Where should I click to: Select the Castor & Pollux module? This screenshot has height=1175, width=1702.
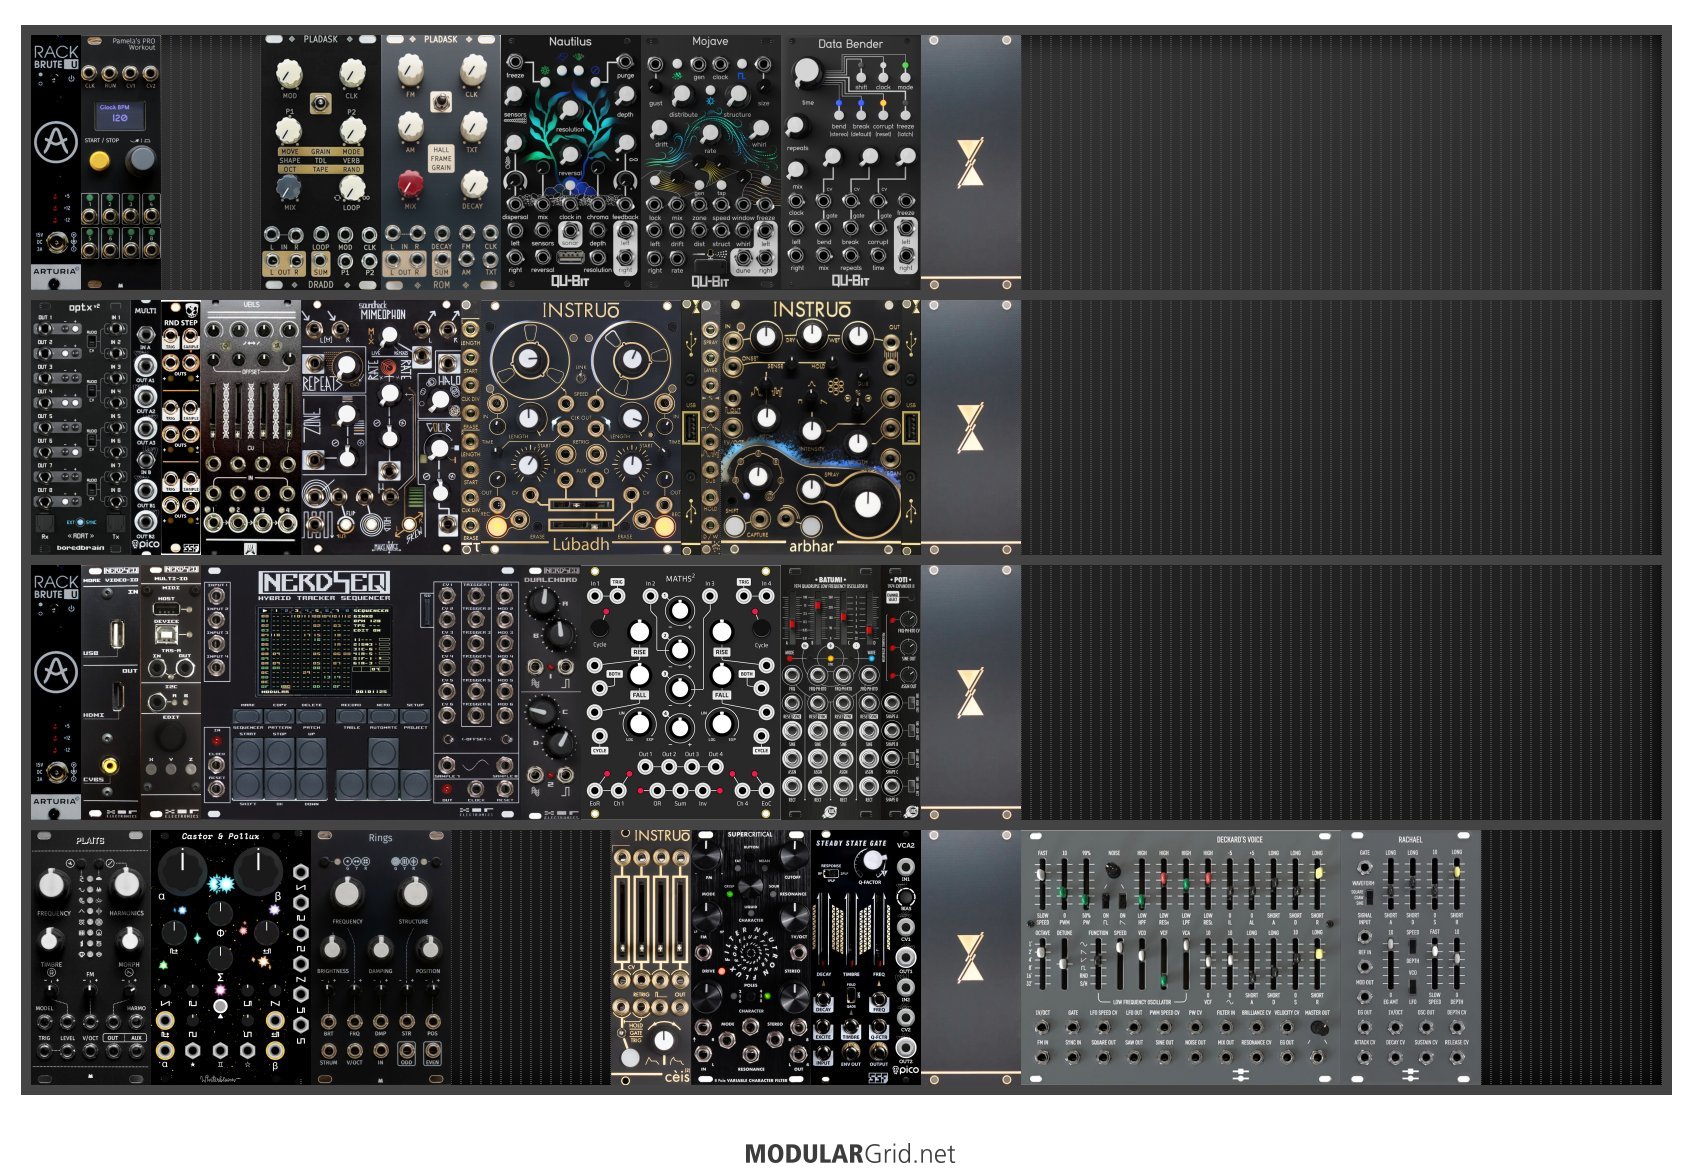click(231, 958)
